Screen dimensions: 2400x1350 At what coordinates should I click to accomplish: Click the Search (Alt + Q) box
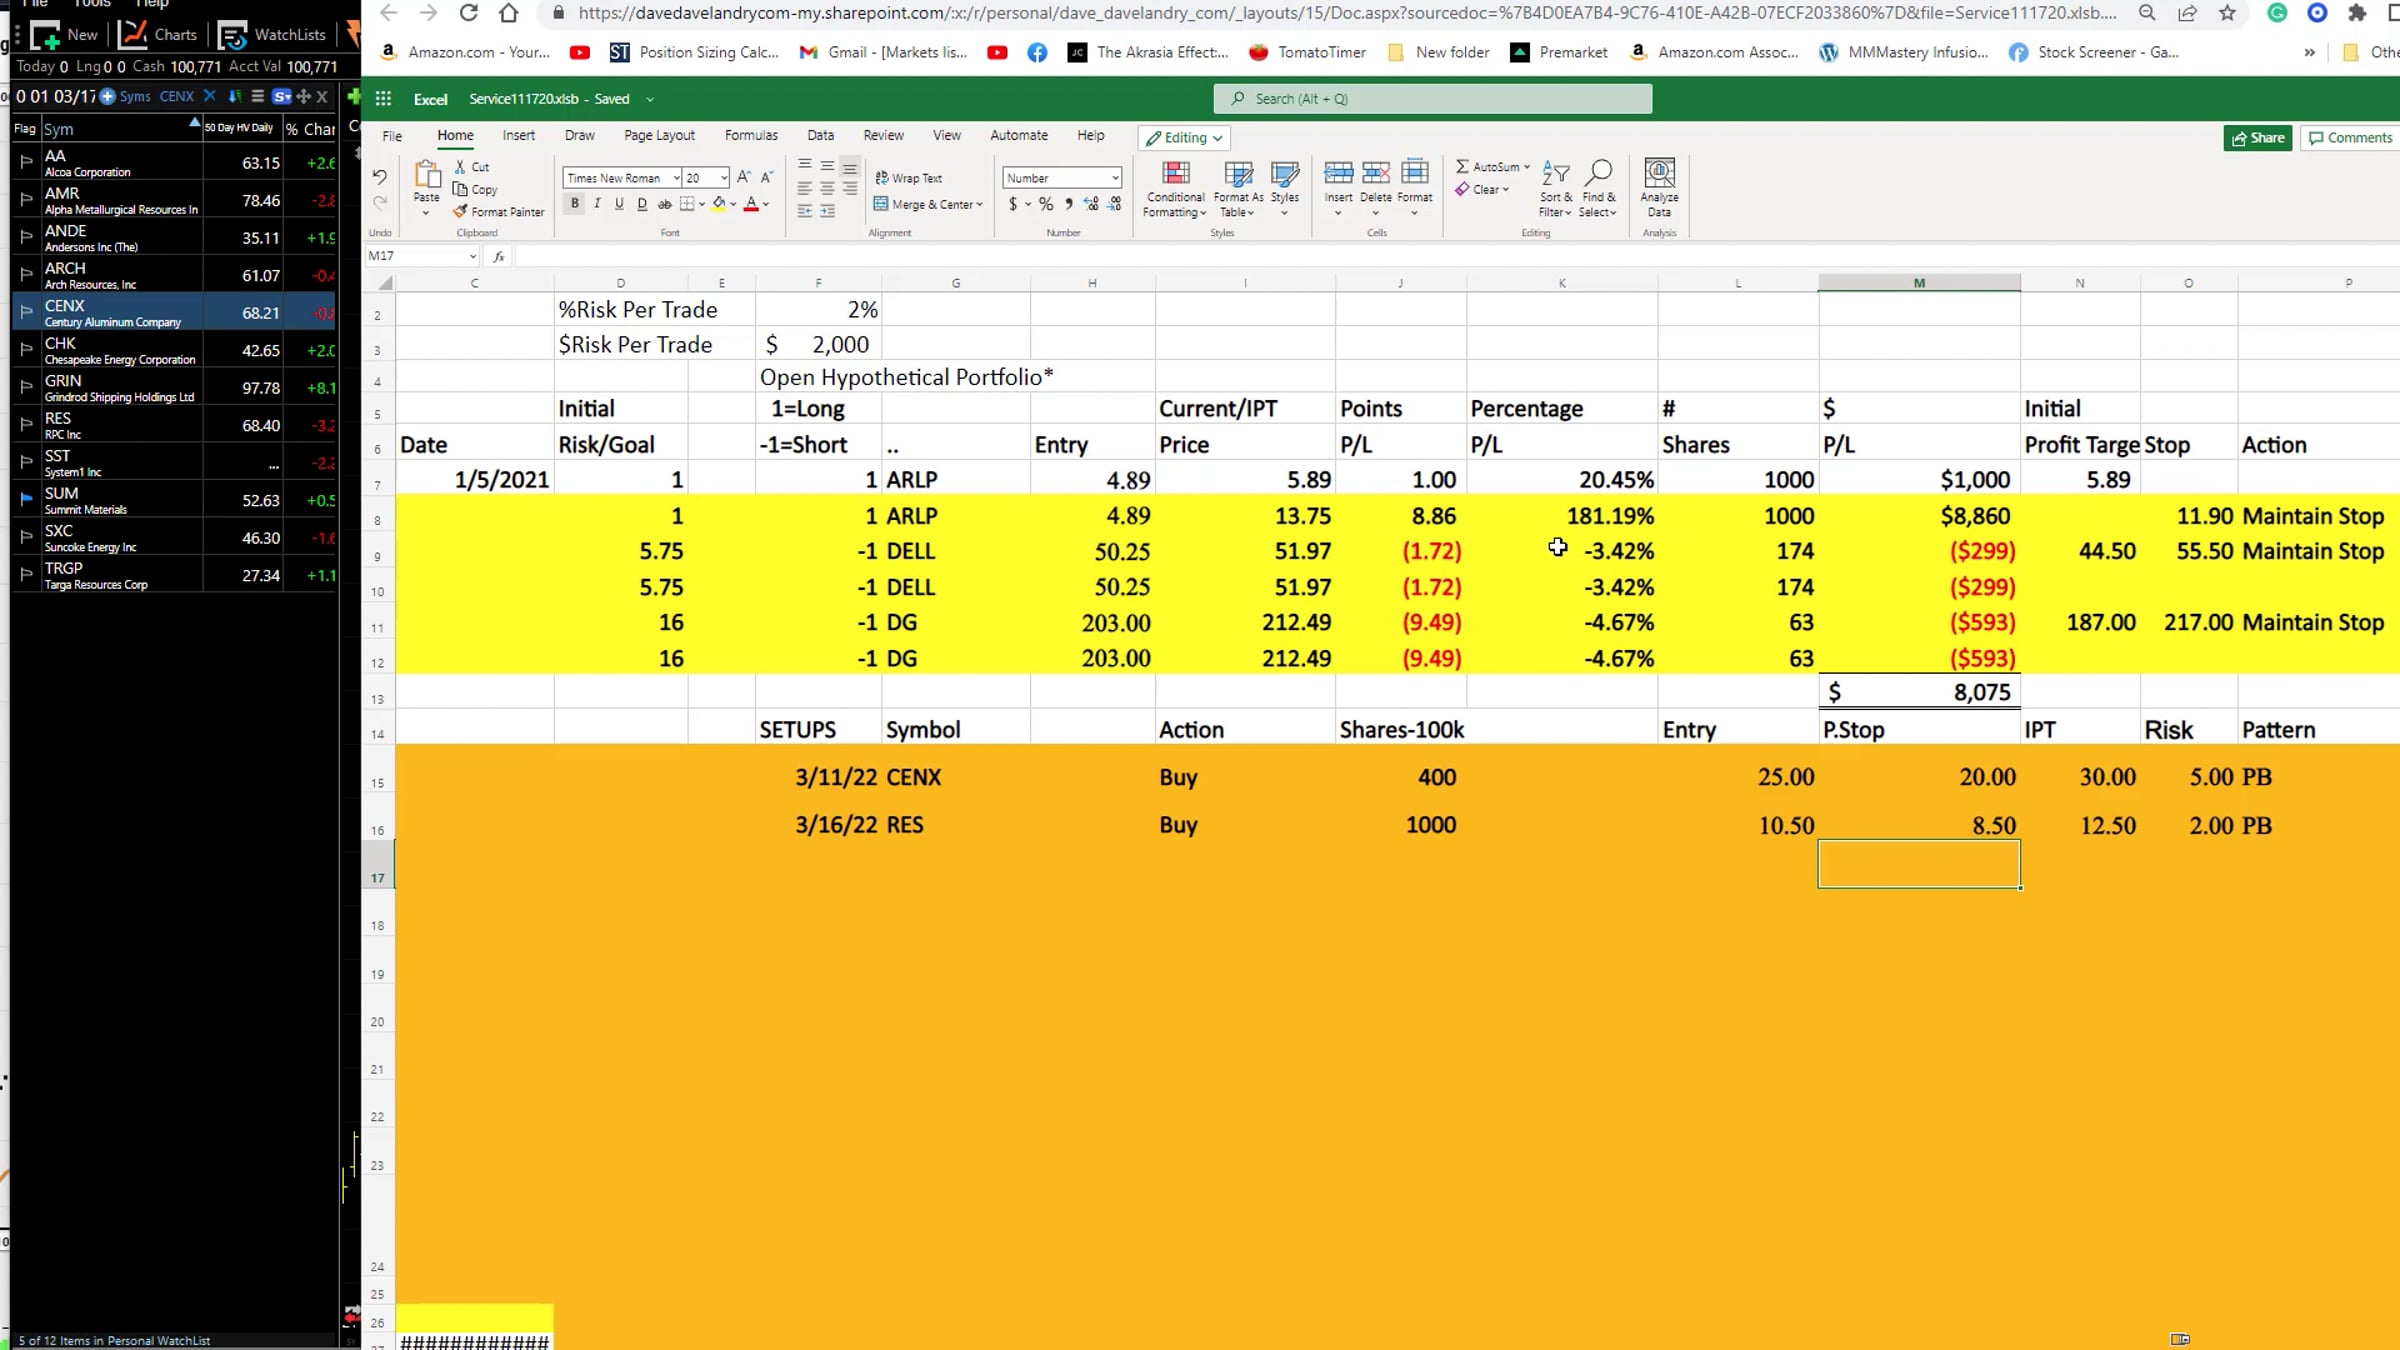[1432, 98]
